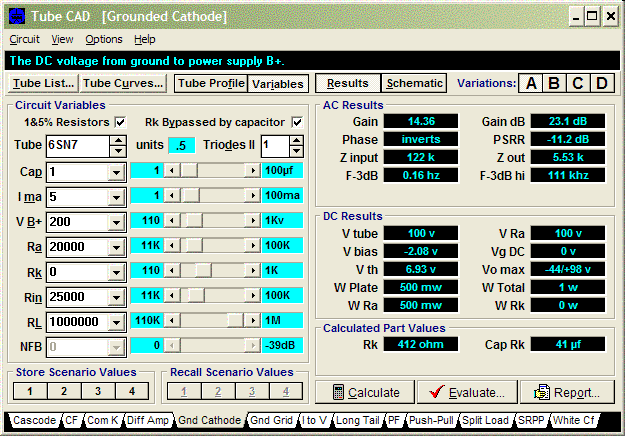Increase Triodes II count with up arrow
The width and height of the screenshot is (625, 436).
(x=296, y=141)
